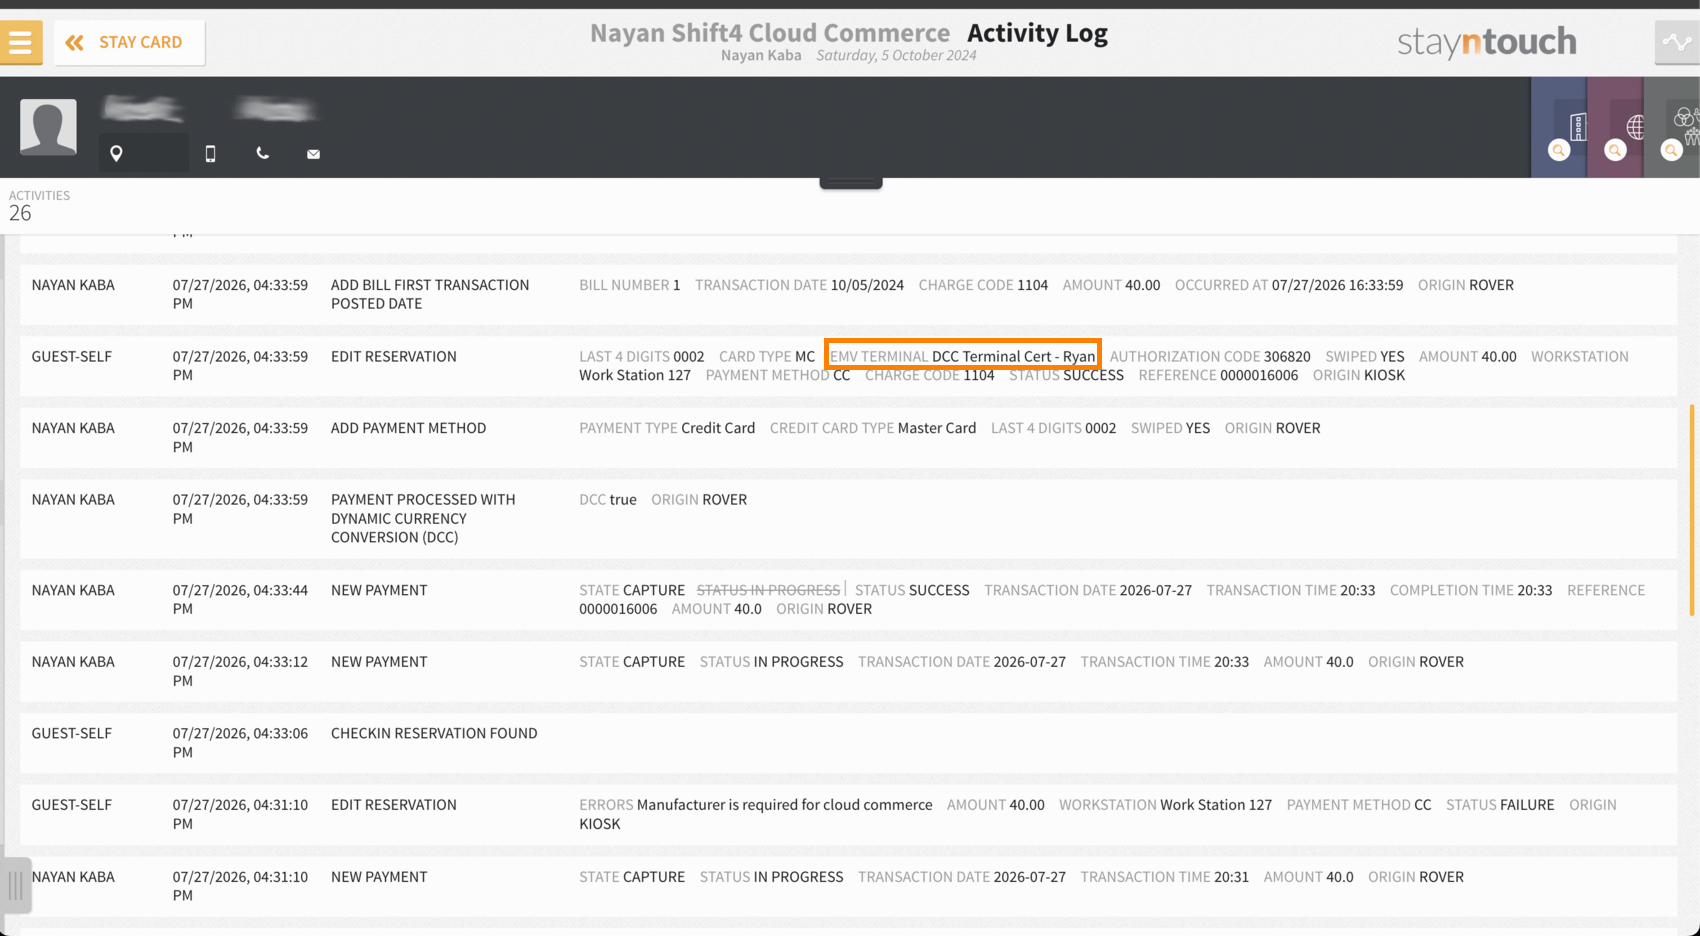Click the date Saturday, 5 October 2024
This screenshot has width=1700, height=936.
pyautogui.click(x=896, y=56)
